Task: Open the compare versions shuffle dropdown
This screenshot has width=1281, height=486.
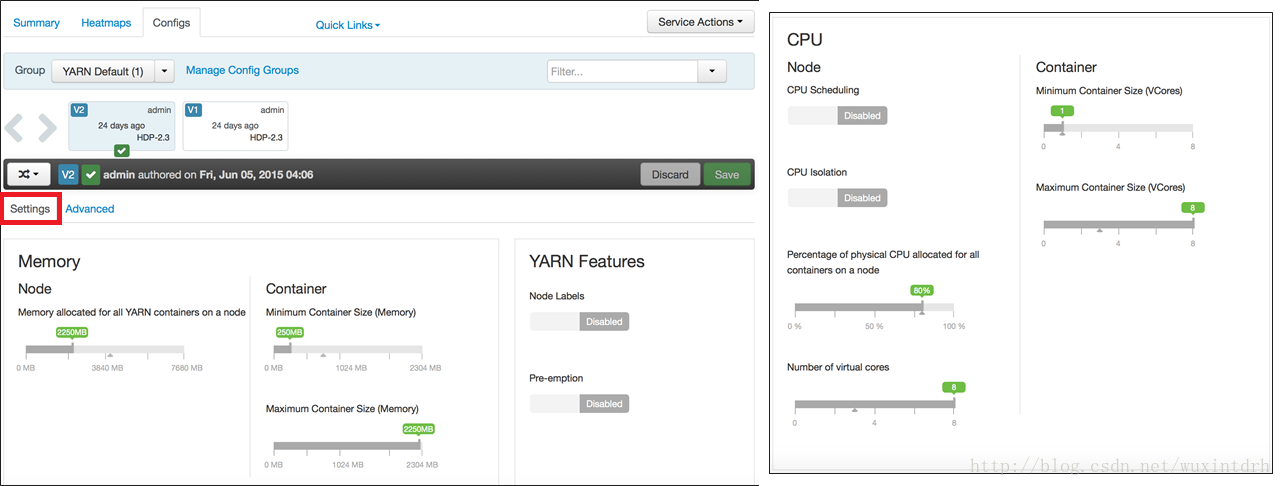Action: [29, 174]
